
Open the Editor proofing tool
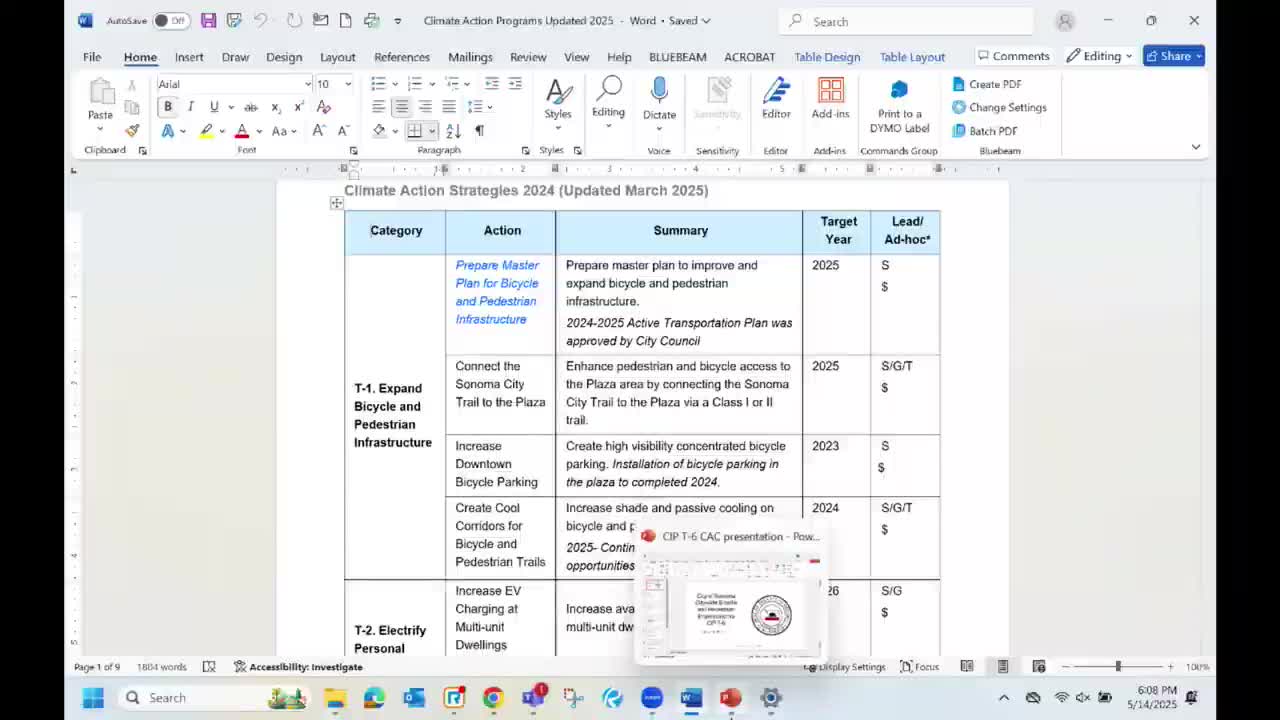pos(776,92)
